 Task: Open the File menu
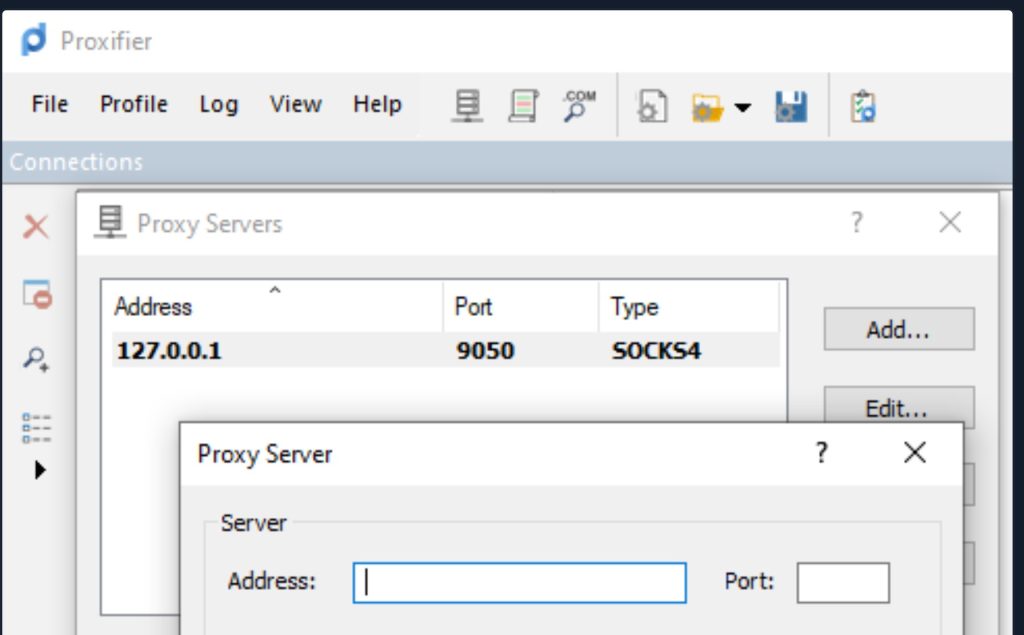pos(50,105)
